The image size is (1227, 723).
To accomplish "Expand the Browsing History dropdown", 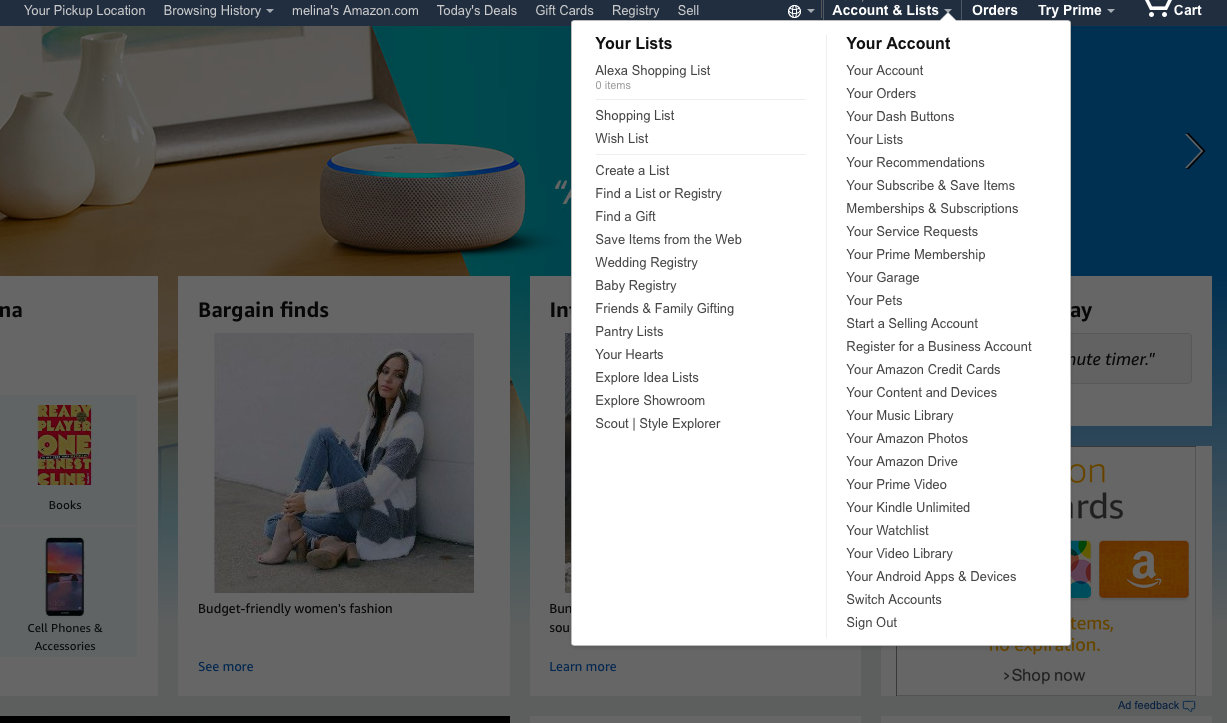I will [218, 10].
